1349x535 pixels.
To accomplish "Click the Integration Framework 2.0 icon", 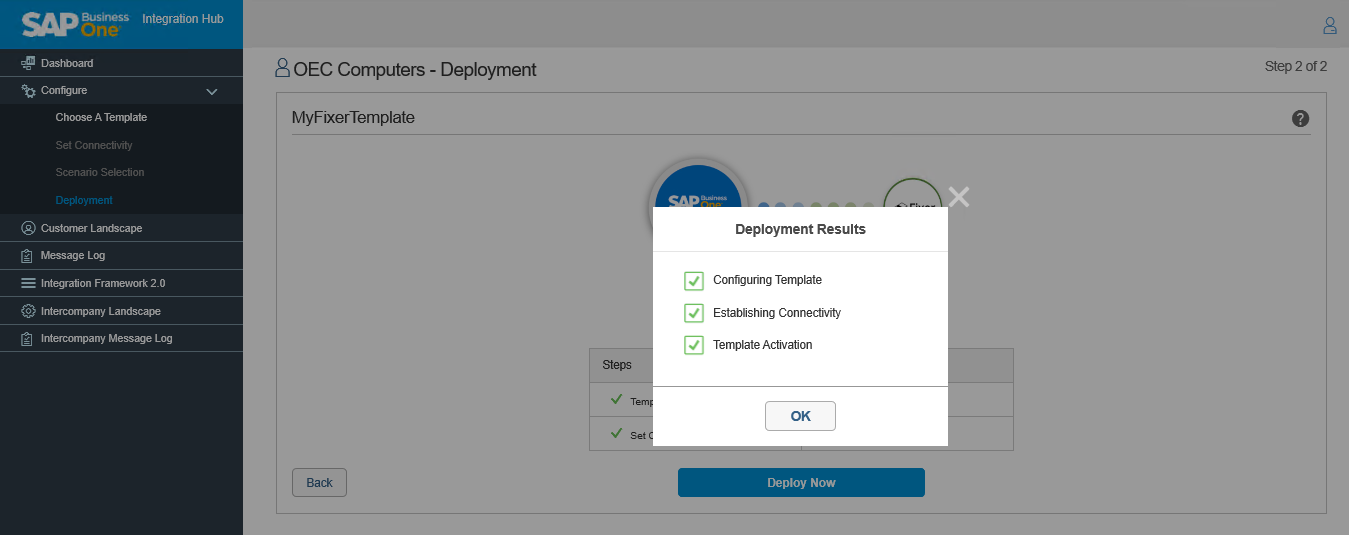I will [x=28, y=283].
